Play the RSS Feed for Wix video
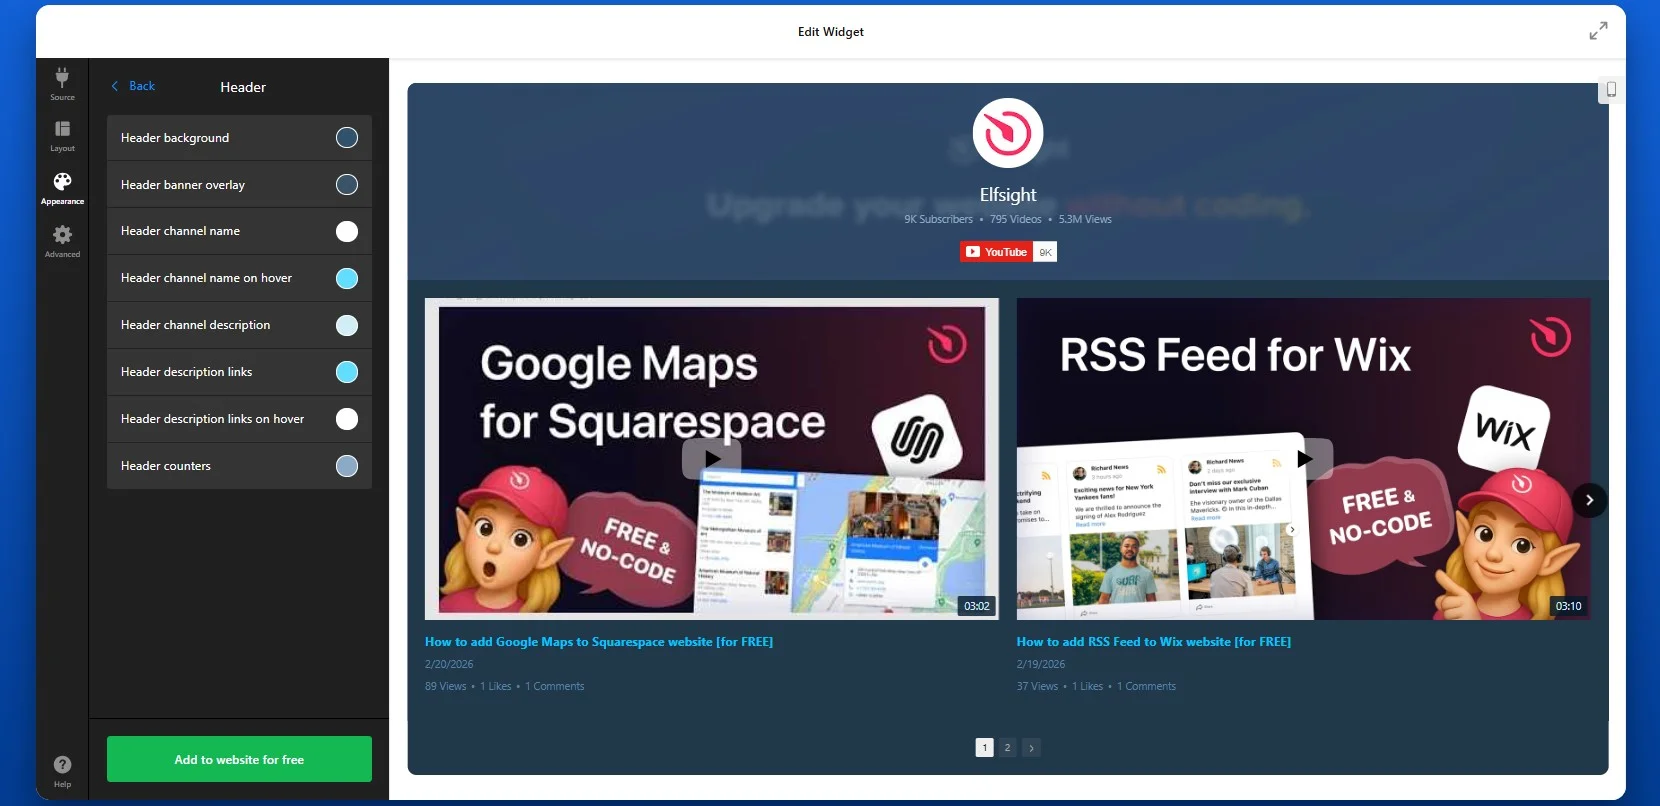 (x=1304, y=459)
